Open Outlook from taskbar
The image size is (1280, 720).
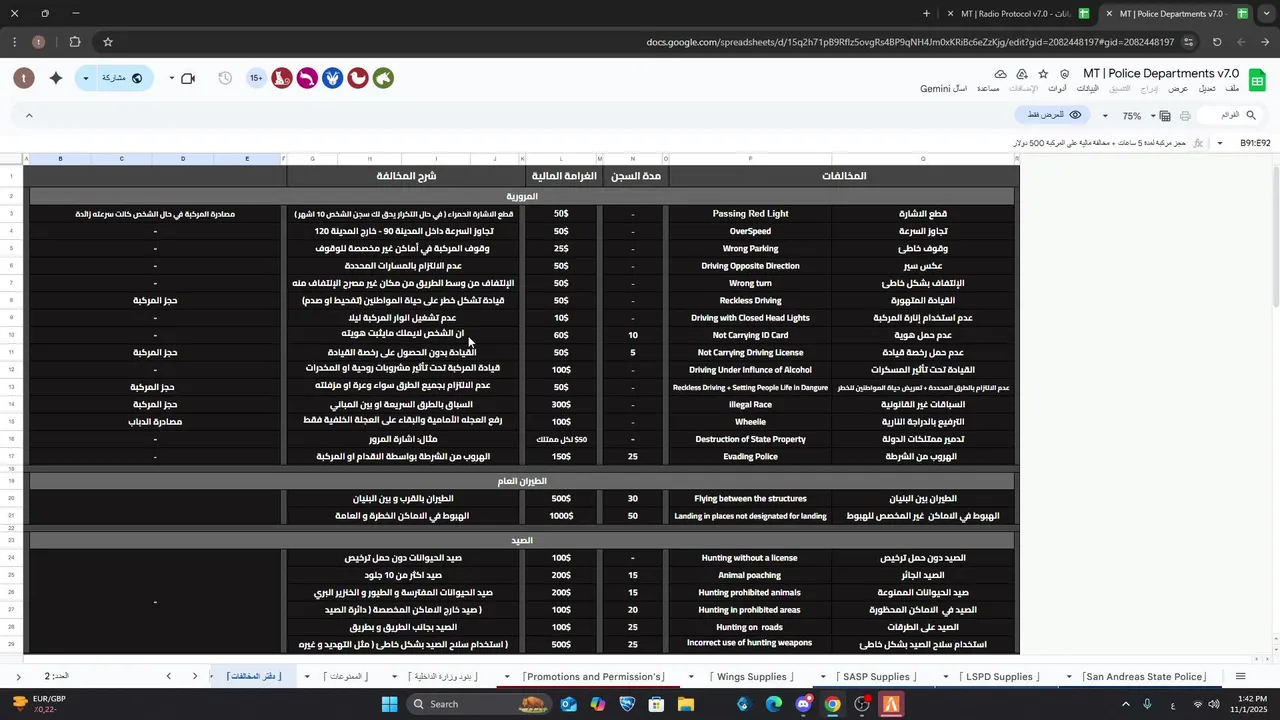[568, 704]
